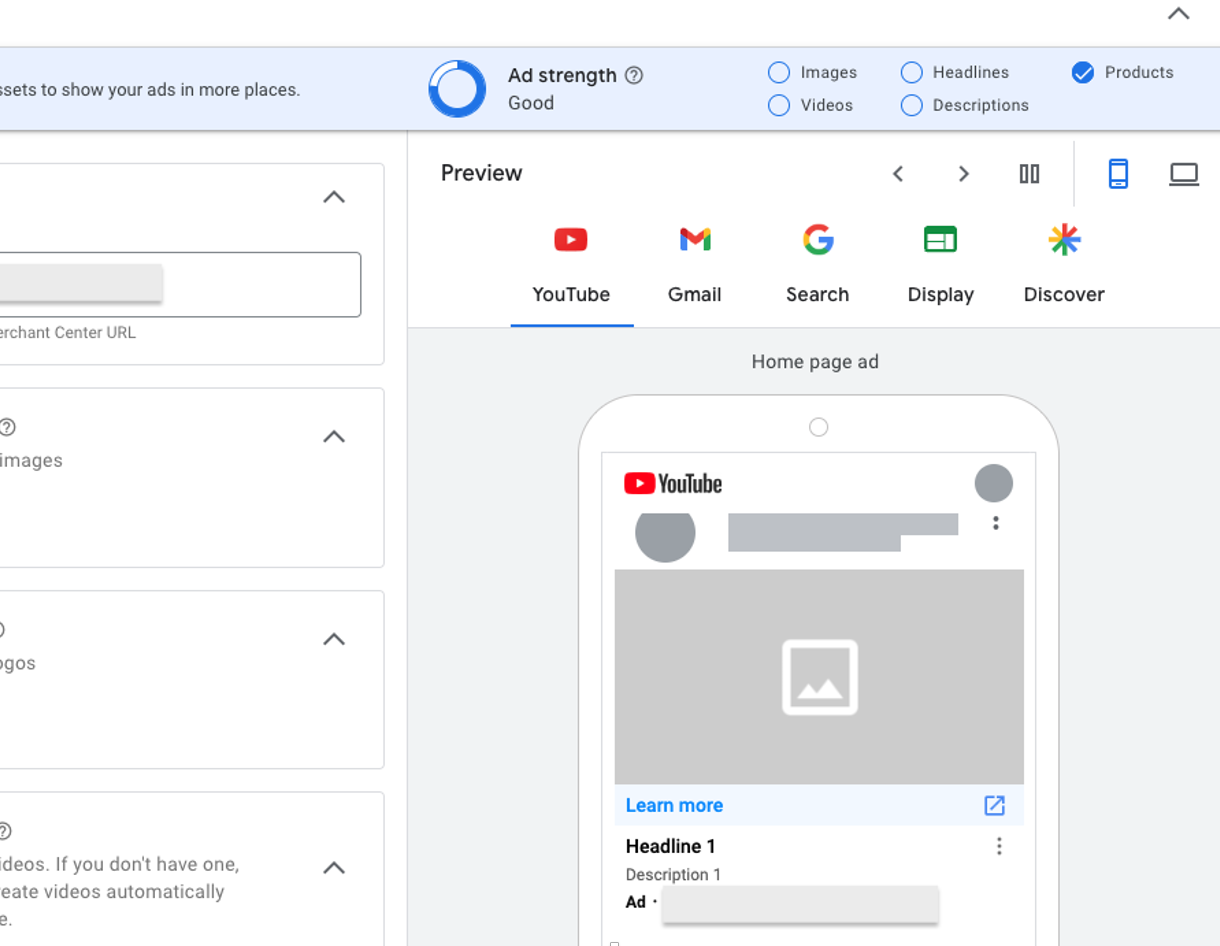Show the previous ad preview
The image size is (1220, 946).
[898, 174]
